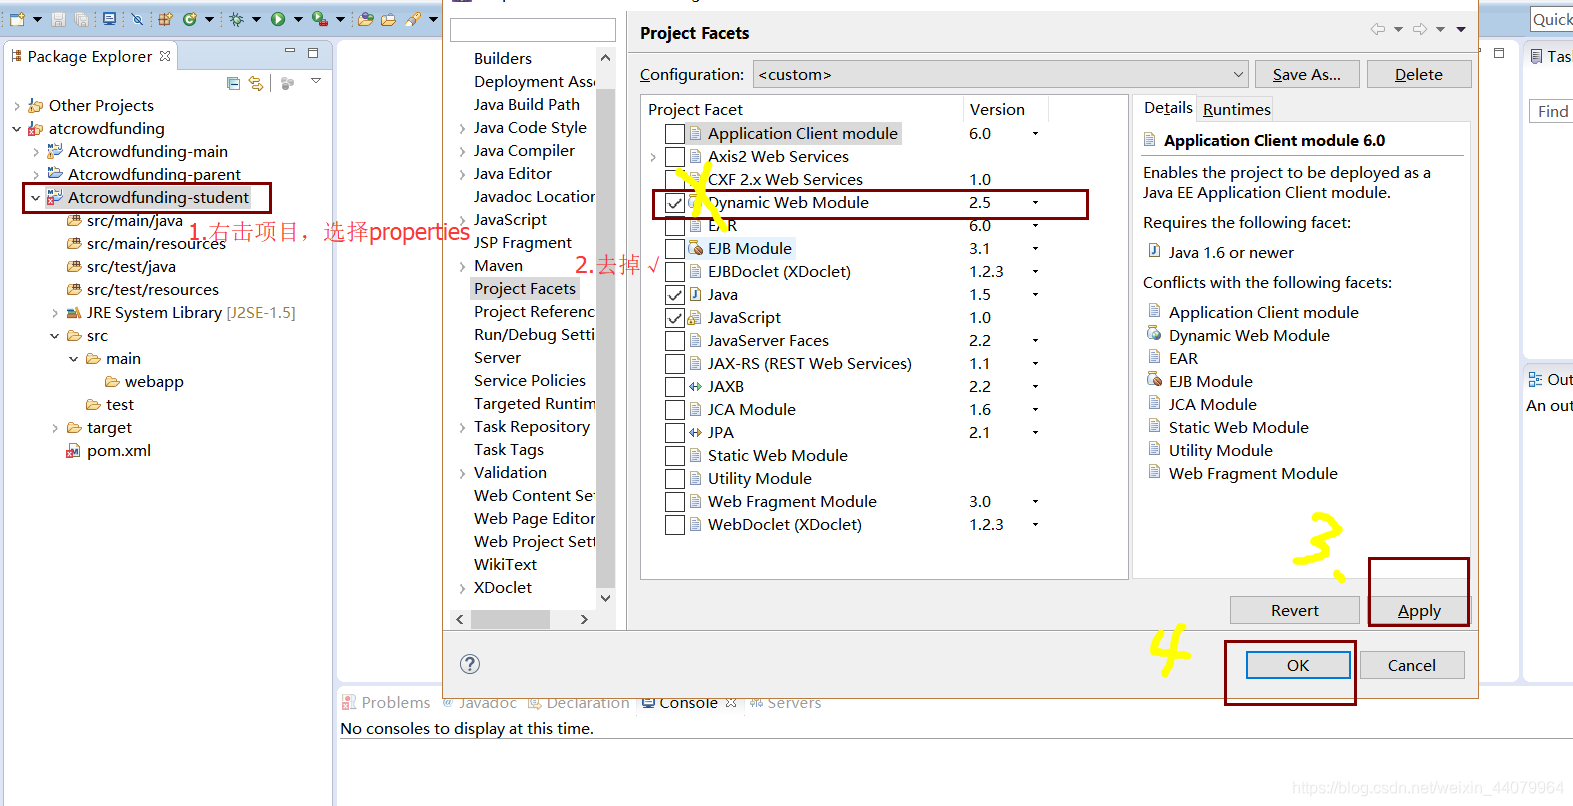Click the scroll-down arrow of properties list
1573x806 pixels.
point(605,598)
